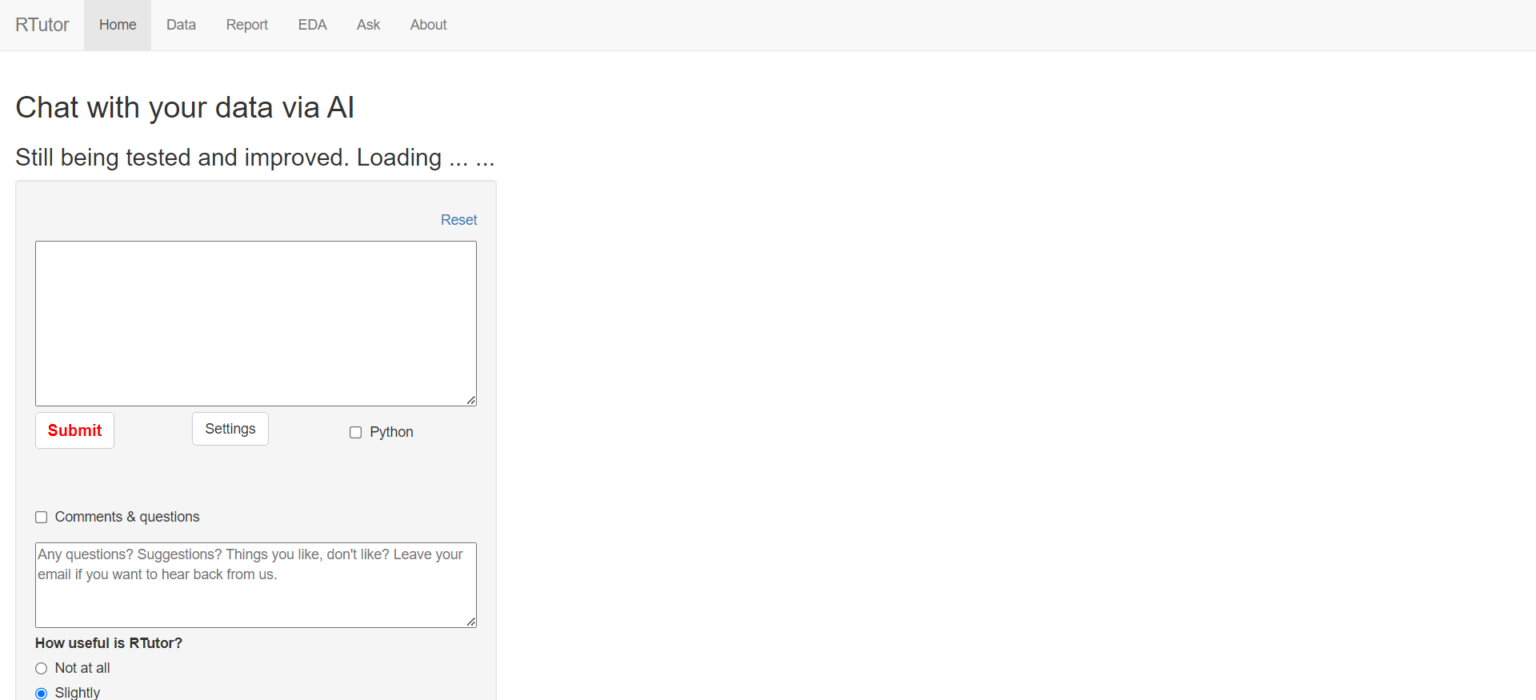Click the RTutor brand logo
This screenshot has width=1536, height=700.
coord(42,24)
